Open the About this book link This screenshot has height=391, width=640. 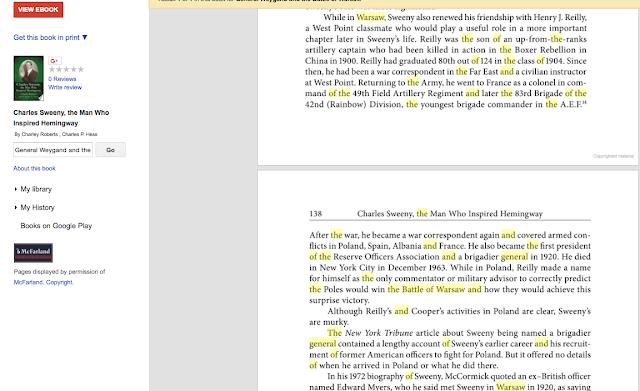pos(34,168)
